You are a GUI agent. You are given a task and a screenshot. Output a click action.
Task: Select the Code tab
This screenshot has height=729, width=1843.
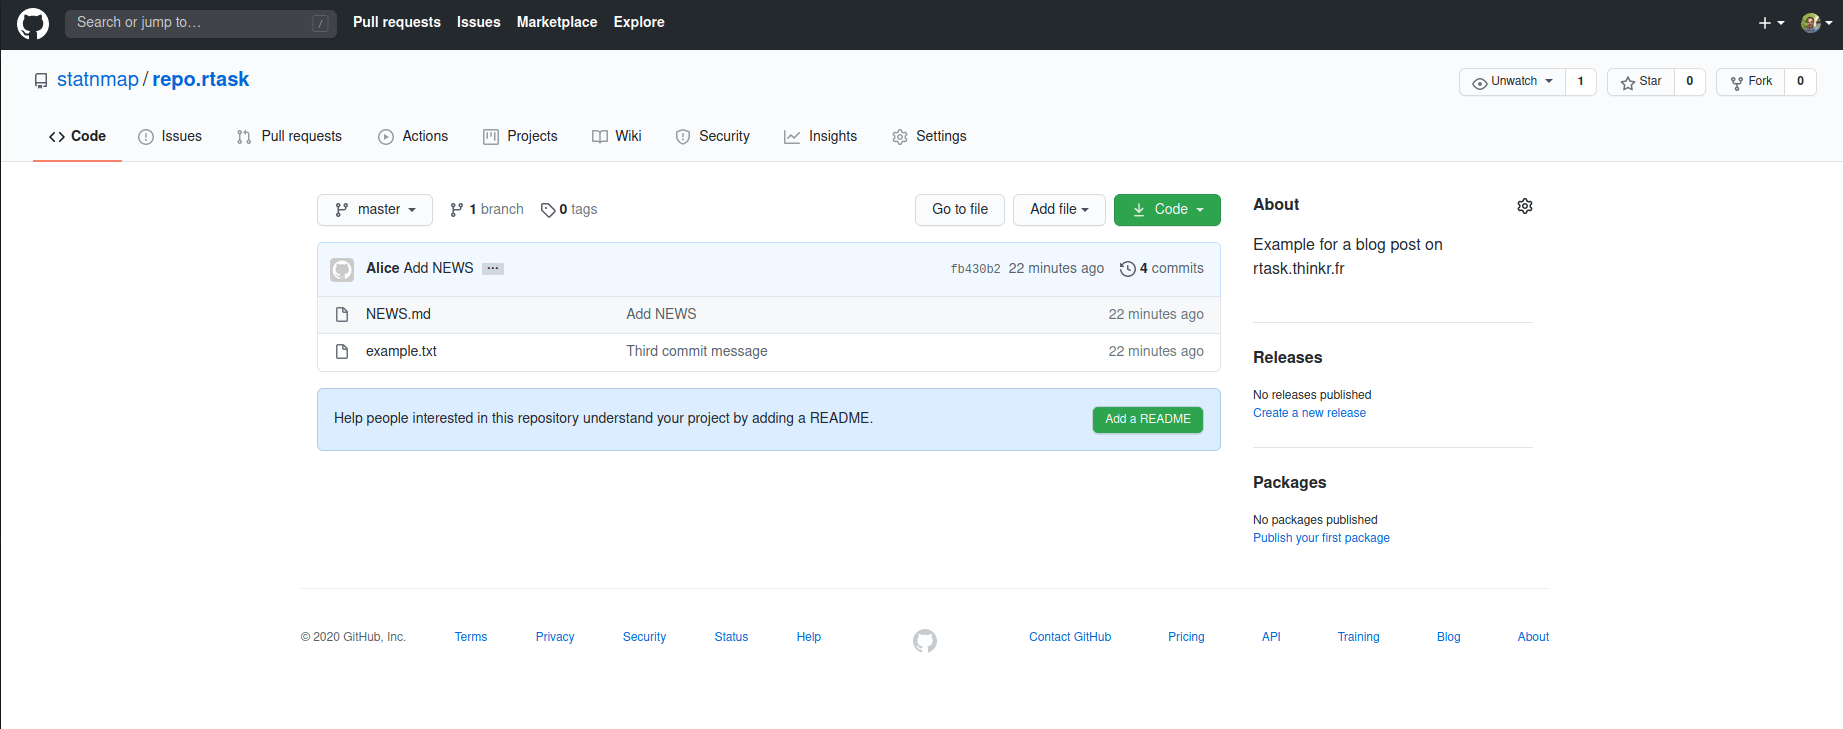coord(77,137)
